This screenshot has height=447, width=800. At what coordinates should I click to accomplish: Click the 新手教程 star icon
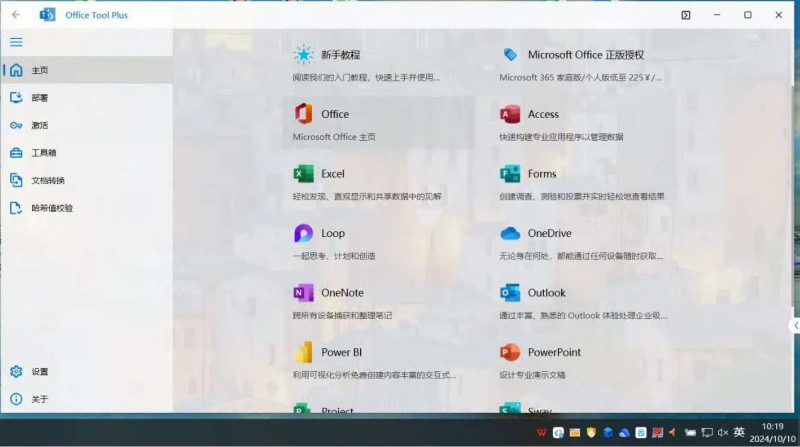pos(303,55)
